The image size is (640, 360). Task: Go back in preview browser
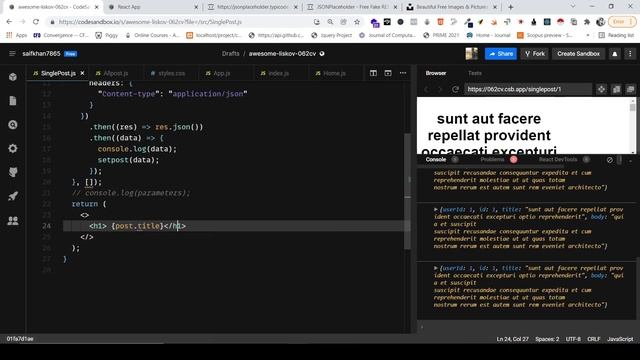point(427,89)
